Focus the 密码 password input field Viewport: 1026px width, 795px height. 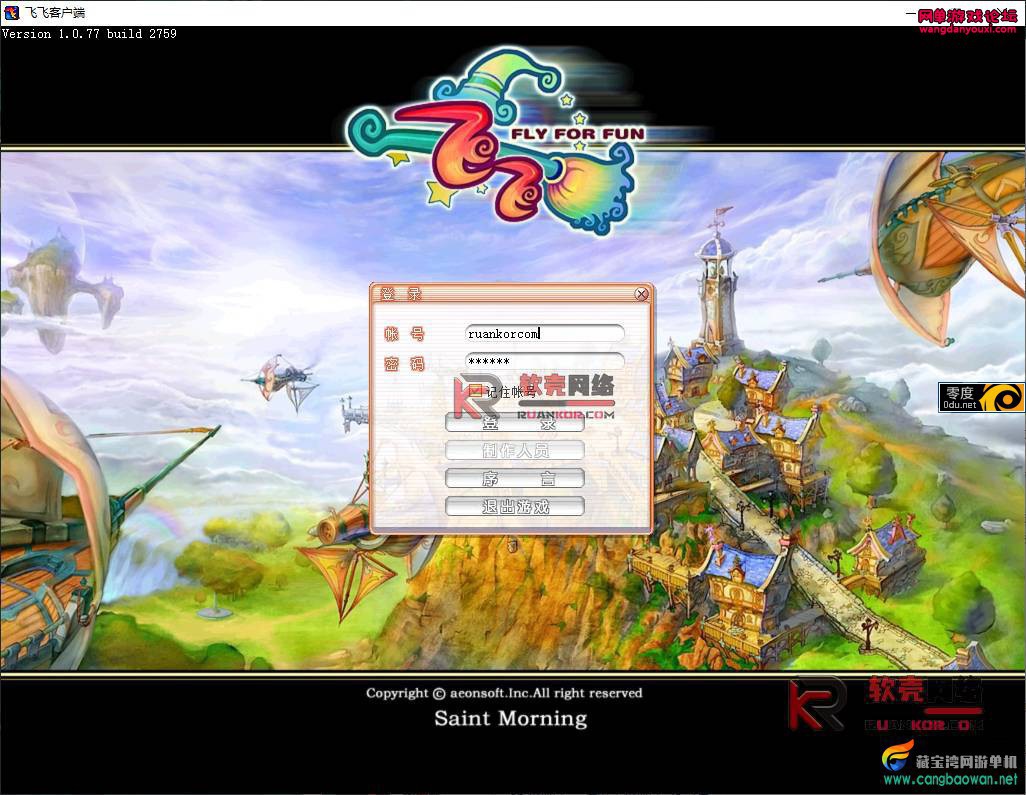[544, 361]
